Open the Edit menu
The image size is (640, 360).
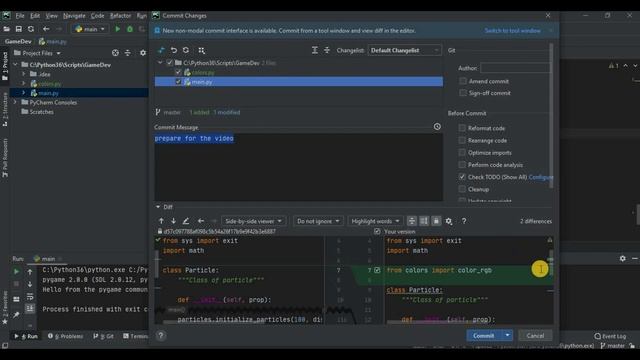click(35, 16)
